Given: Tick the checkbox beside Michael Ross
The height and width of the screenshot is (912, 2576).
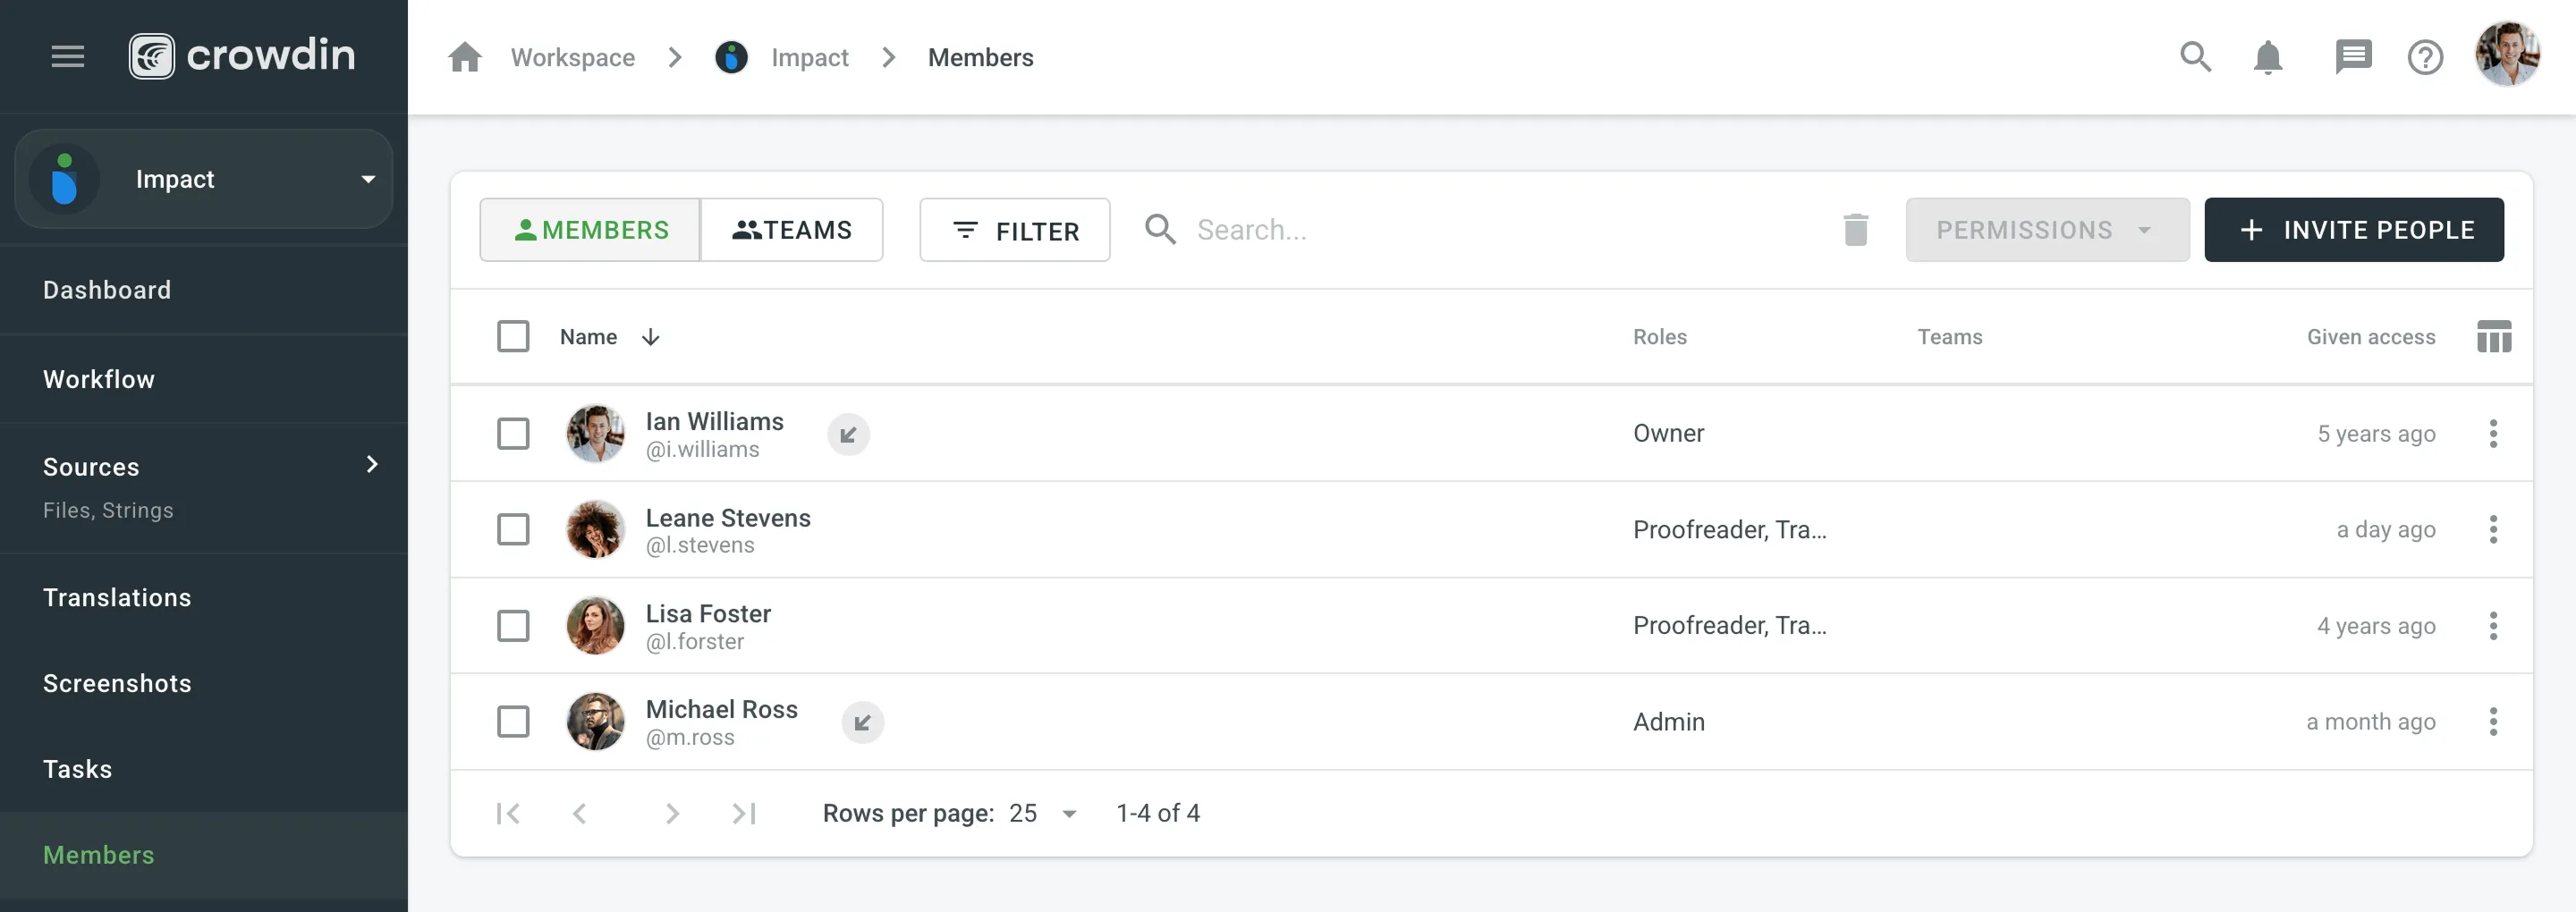Looking at the screenshot, I should 513,721.
